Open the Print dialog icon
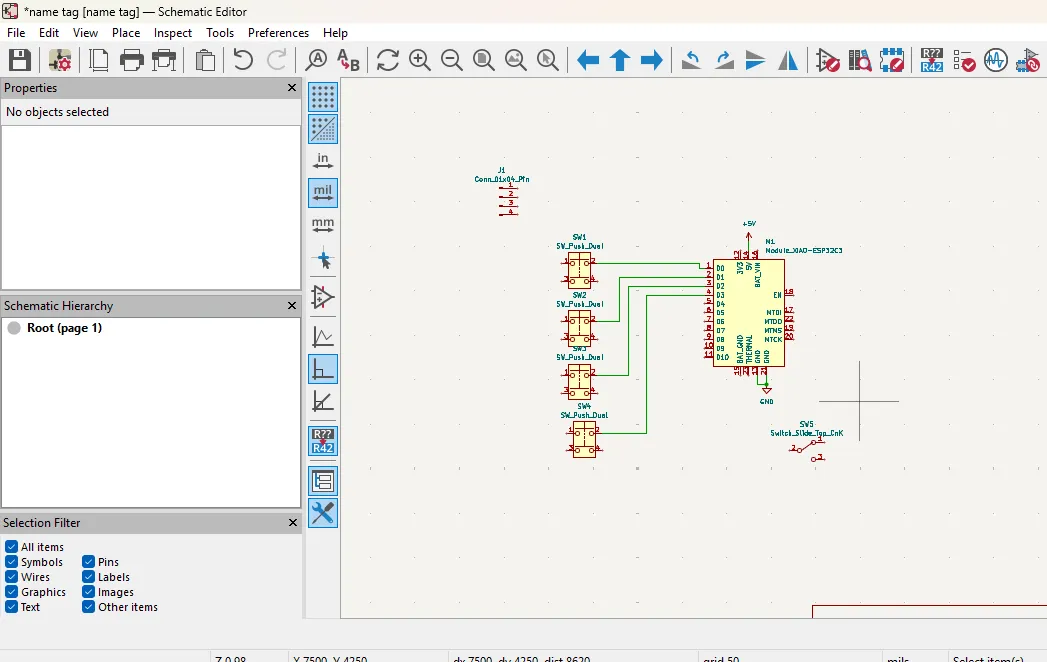Image resolution: width=1047 pixels, height=662 pixels. [x=131, y=60]
